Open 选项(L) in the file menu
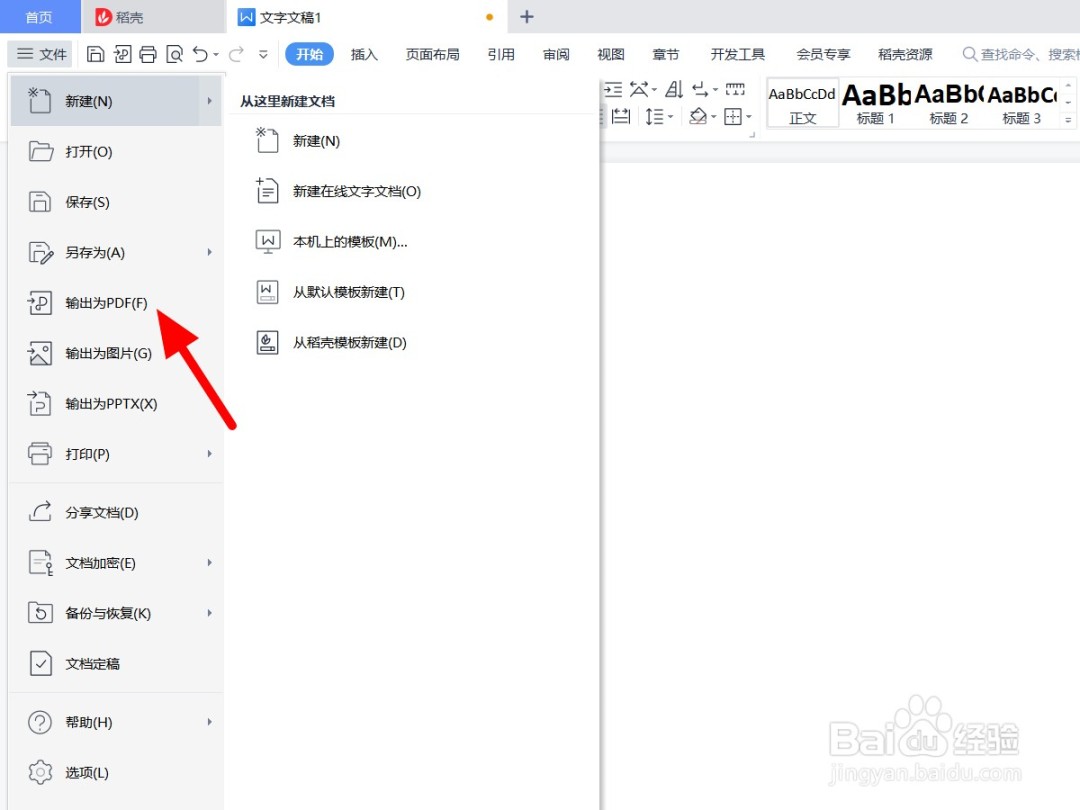1080x810 pixels. (116, 773)
